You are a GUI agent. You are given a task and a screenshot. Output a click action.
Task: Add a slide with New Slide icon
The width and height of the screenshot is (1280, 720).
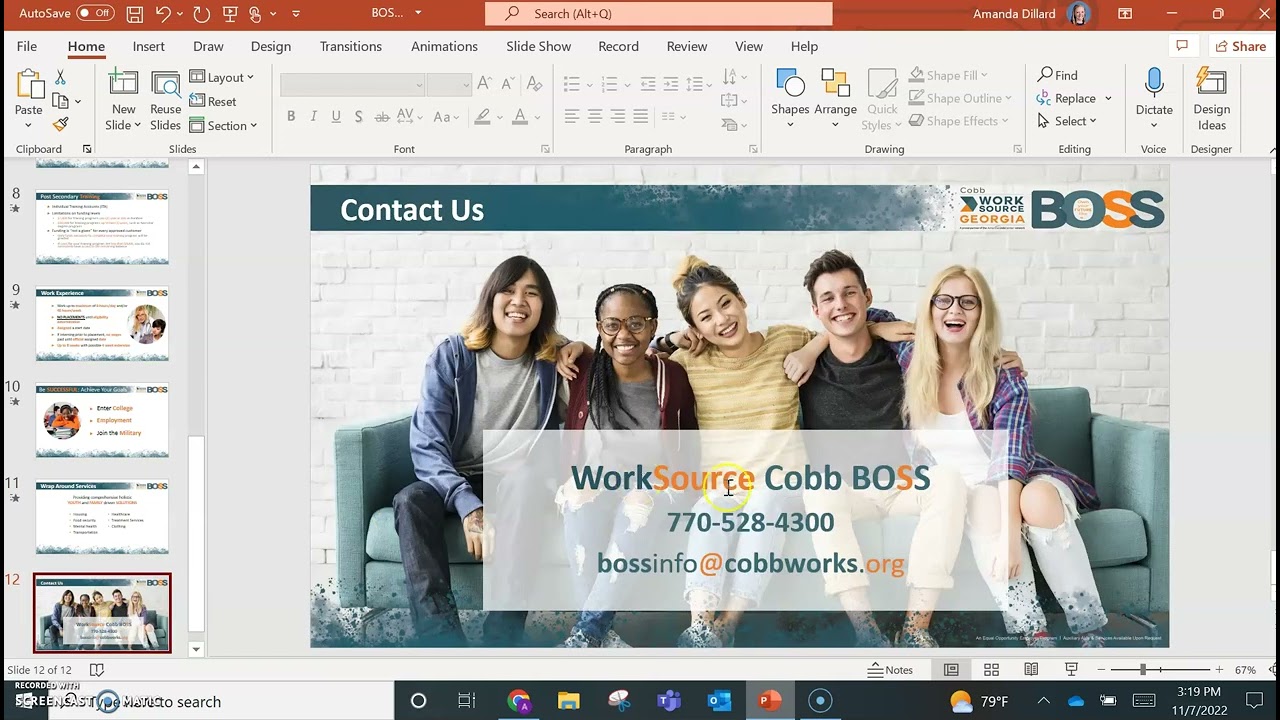click(123, 84)
